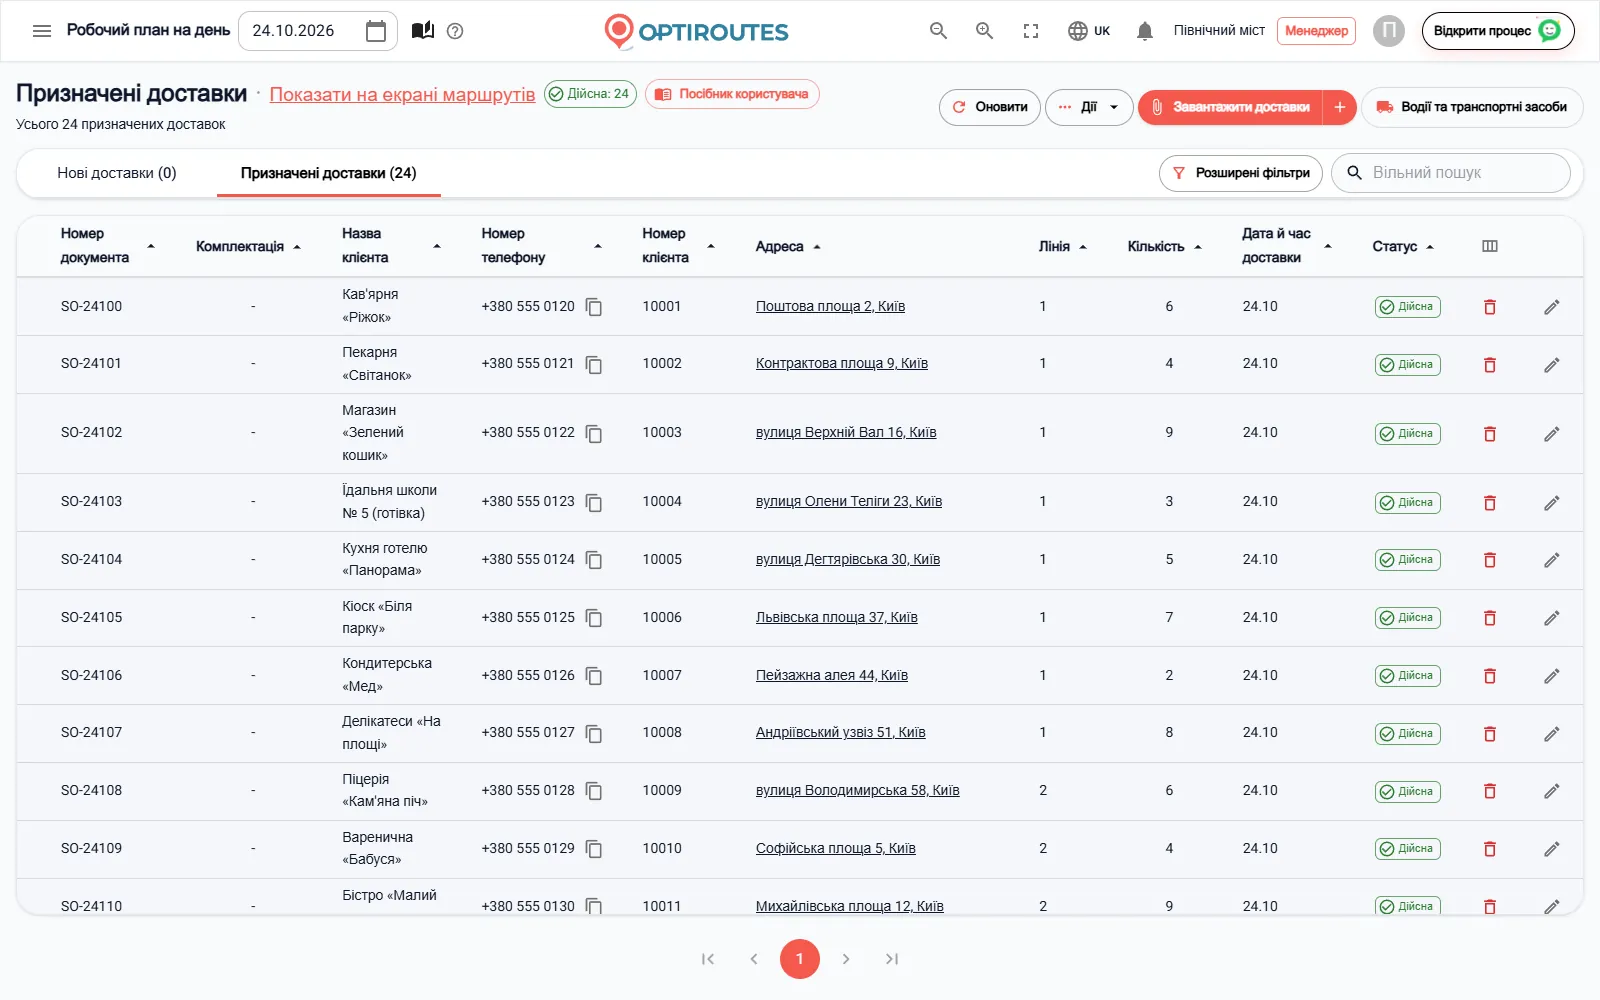Click the date field 24.10.2026
Viewport: 1600px width, 1000px height.
(x=318, y=31)
